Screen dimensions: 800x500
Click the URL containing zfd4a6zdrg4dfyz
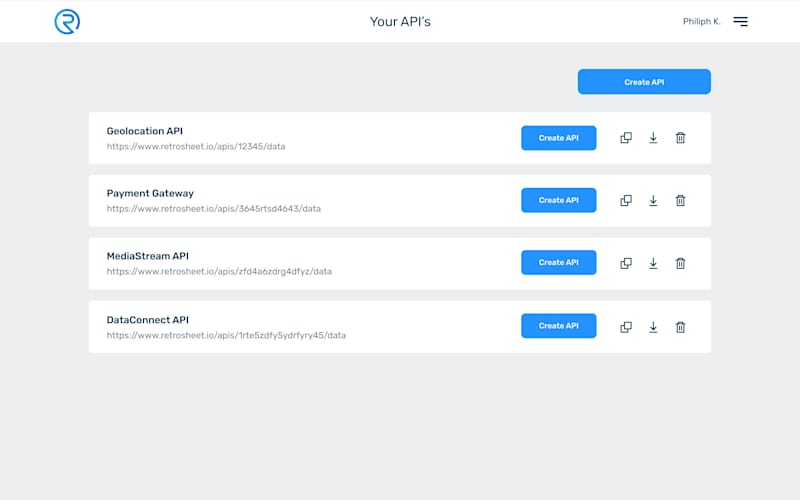click(219, 271)
